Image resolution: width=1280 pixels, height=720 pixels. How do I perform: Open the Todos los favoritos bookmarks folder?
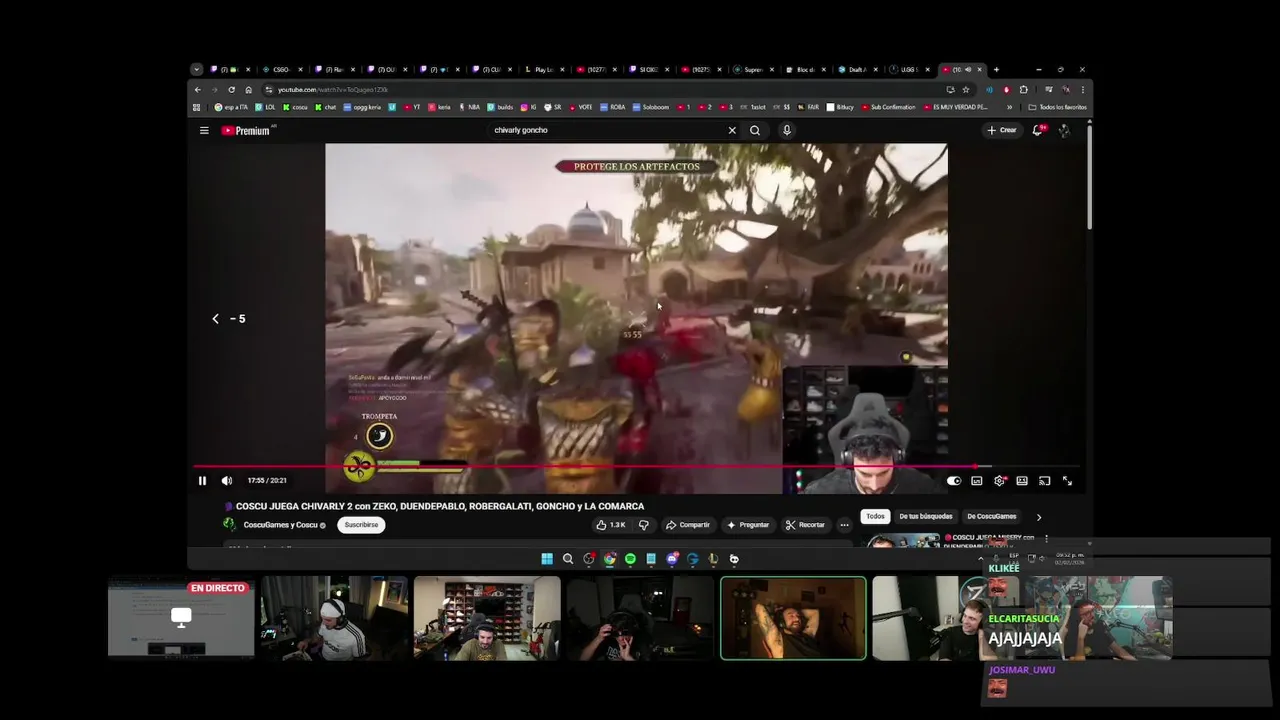(1058, 107)
